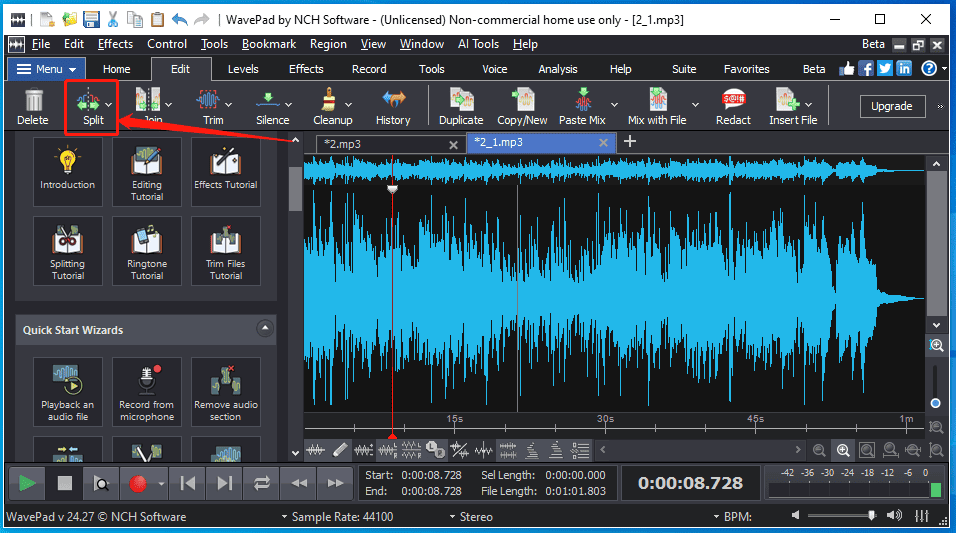Click the cut scissors icon

point(113,20)
